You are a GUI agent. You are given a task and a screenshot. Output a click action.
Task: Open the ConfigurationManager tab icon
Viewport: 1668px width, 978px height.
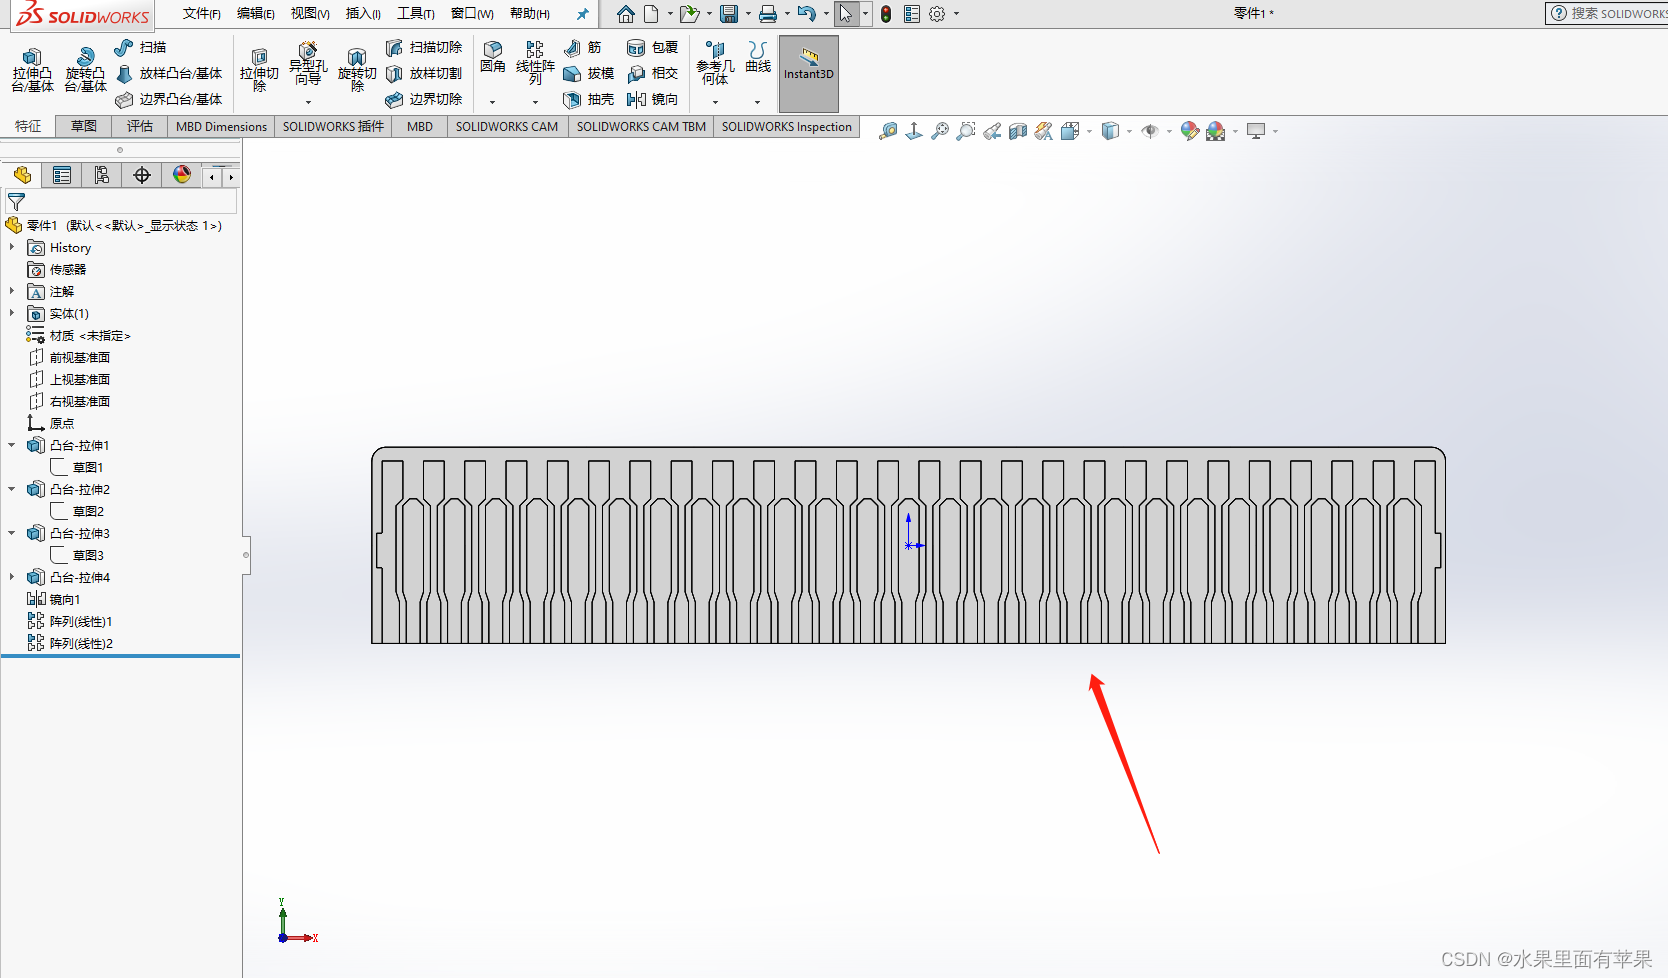(x=102, y=176)
